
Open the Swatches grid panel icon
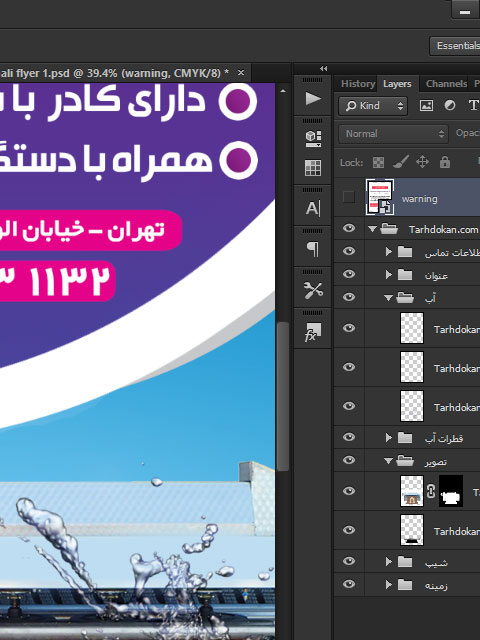[313, 168]
